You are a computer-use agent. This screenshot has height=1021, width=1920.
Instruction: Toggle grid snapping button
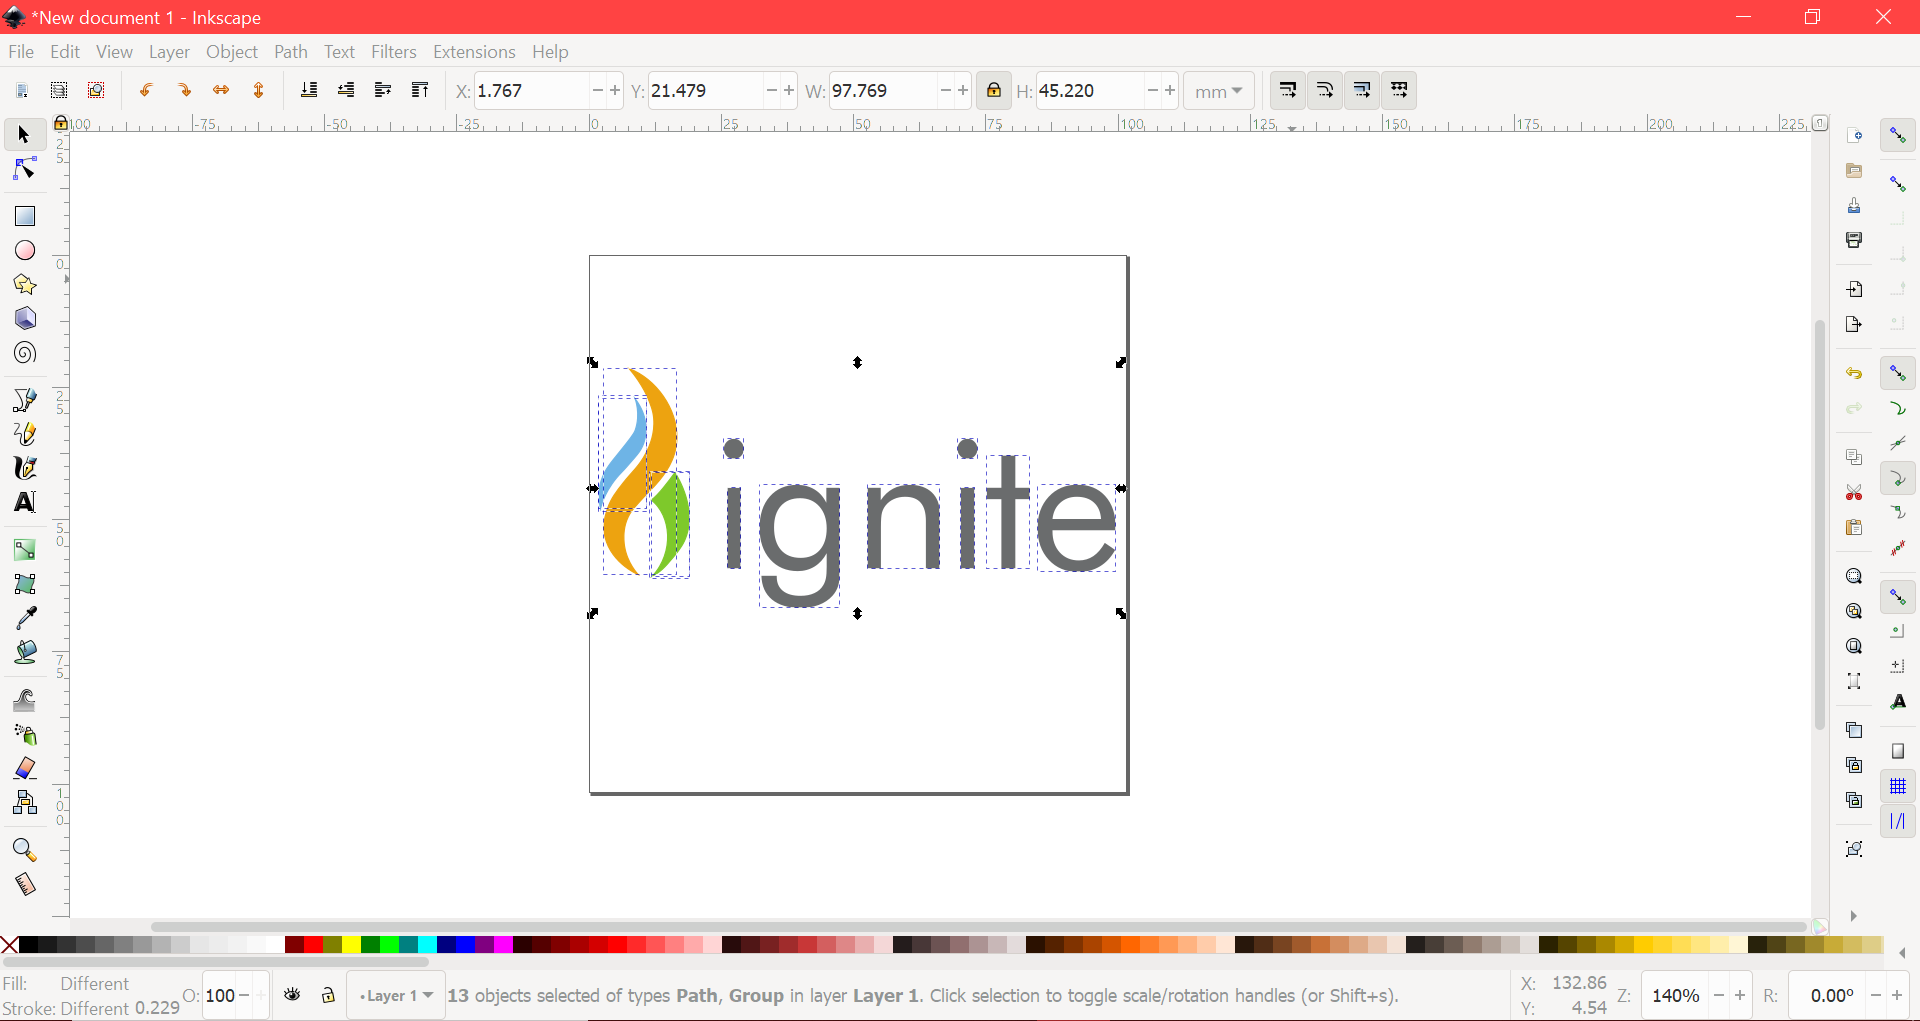click(x=1898, y=787)
